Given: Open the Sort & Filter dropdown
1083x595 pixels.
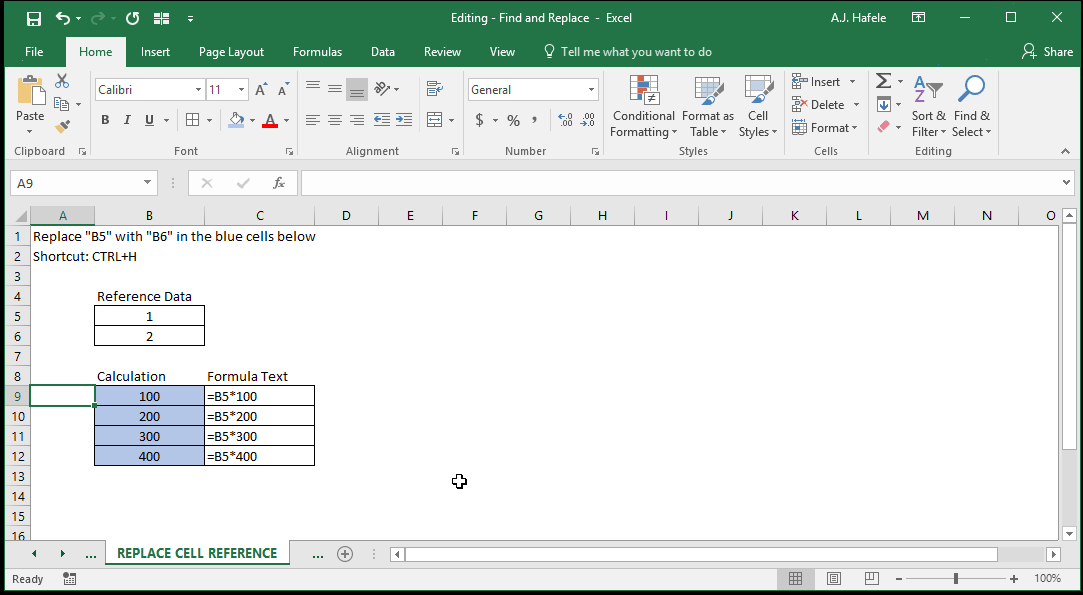Looking at the screenshot, I should tap(928, 107).
